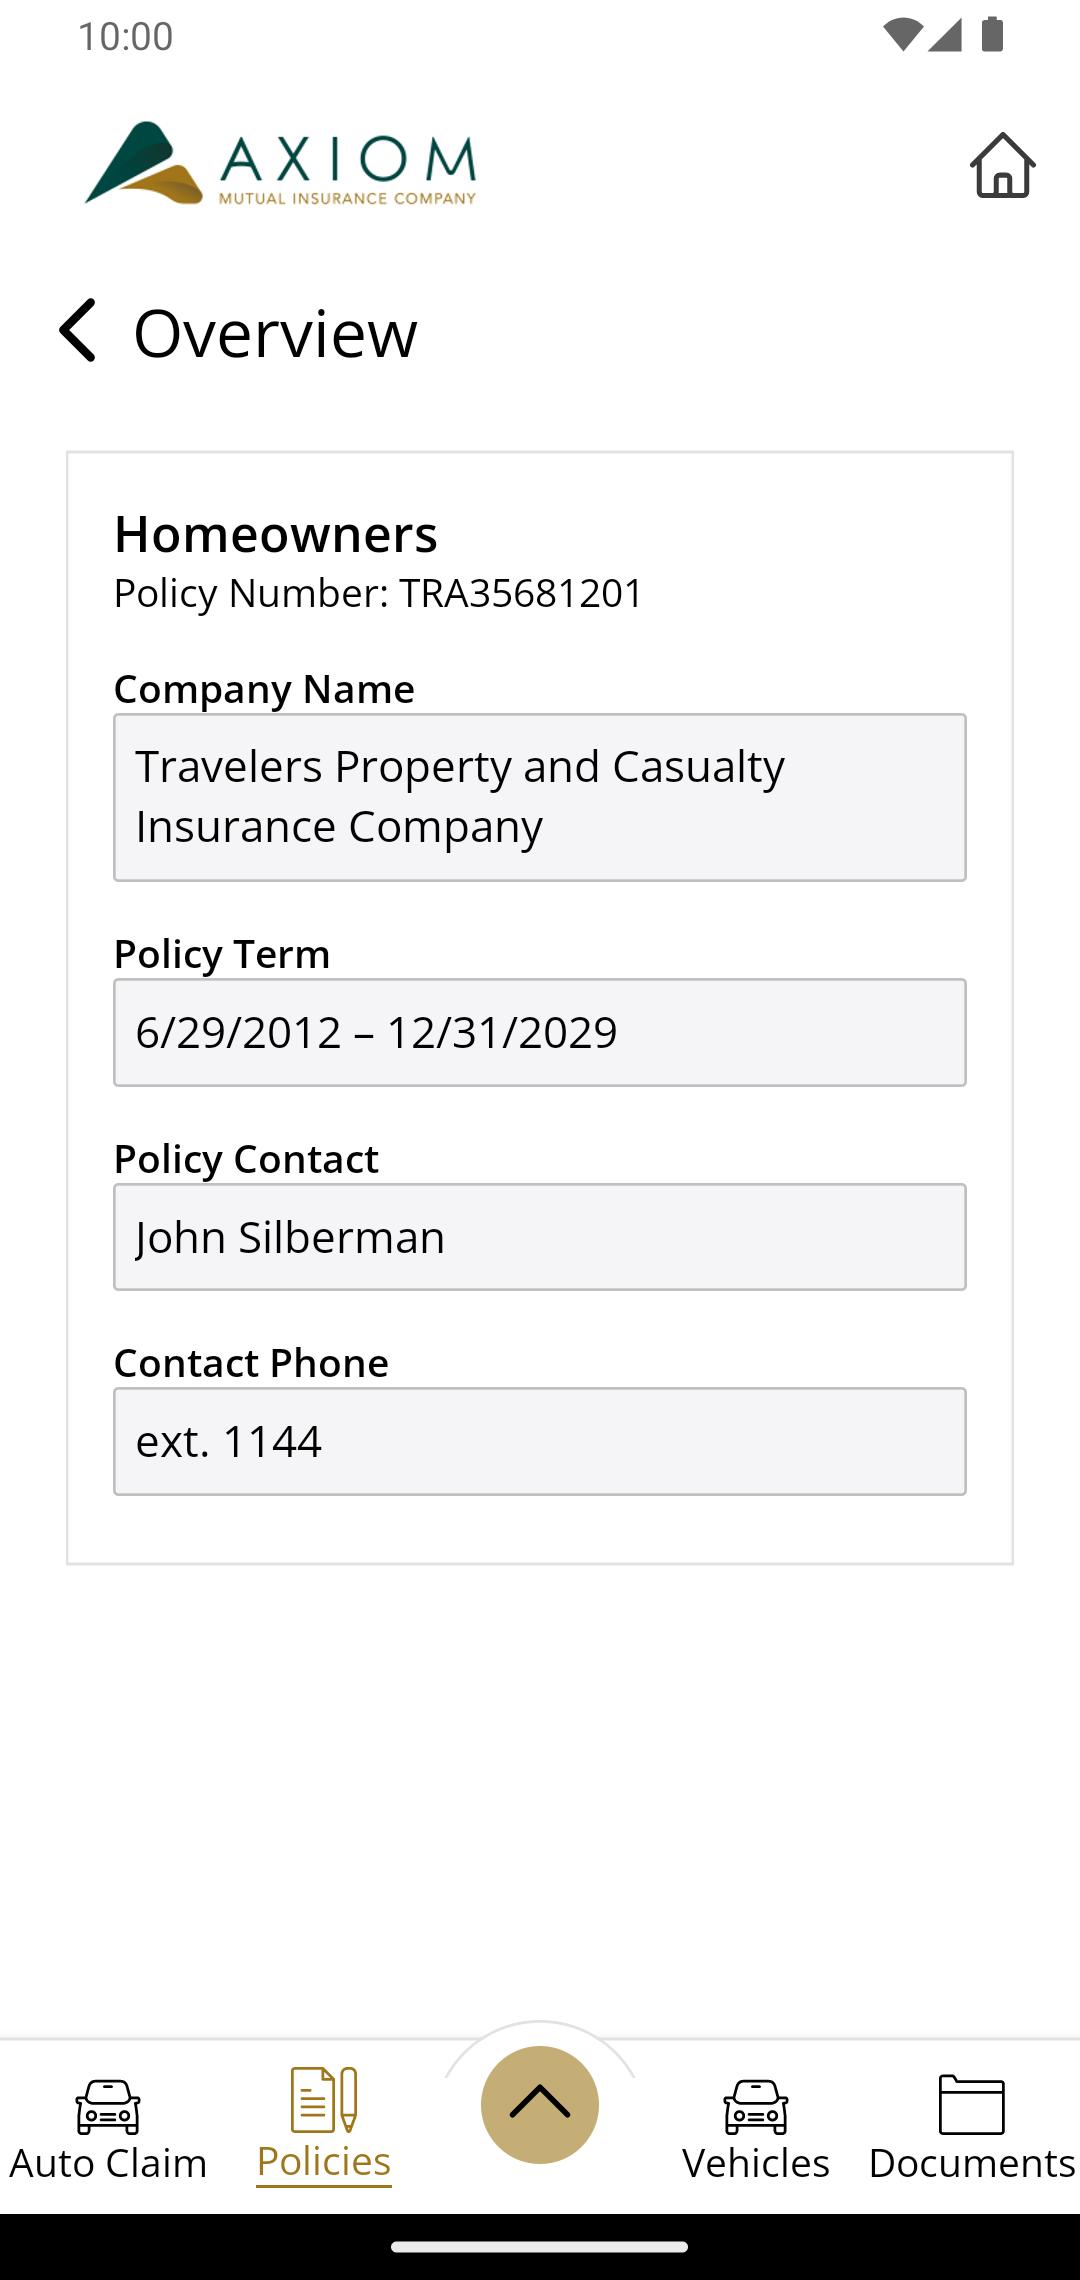Tap the Overview page title
1080x2280 pixels.
[x=275, y=333]
